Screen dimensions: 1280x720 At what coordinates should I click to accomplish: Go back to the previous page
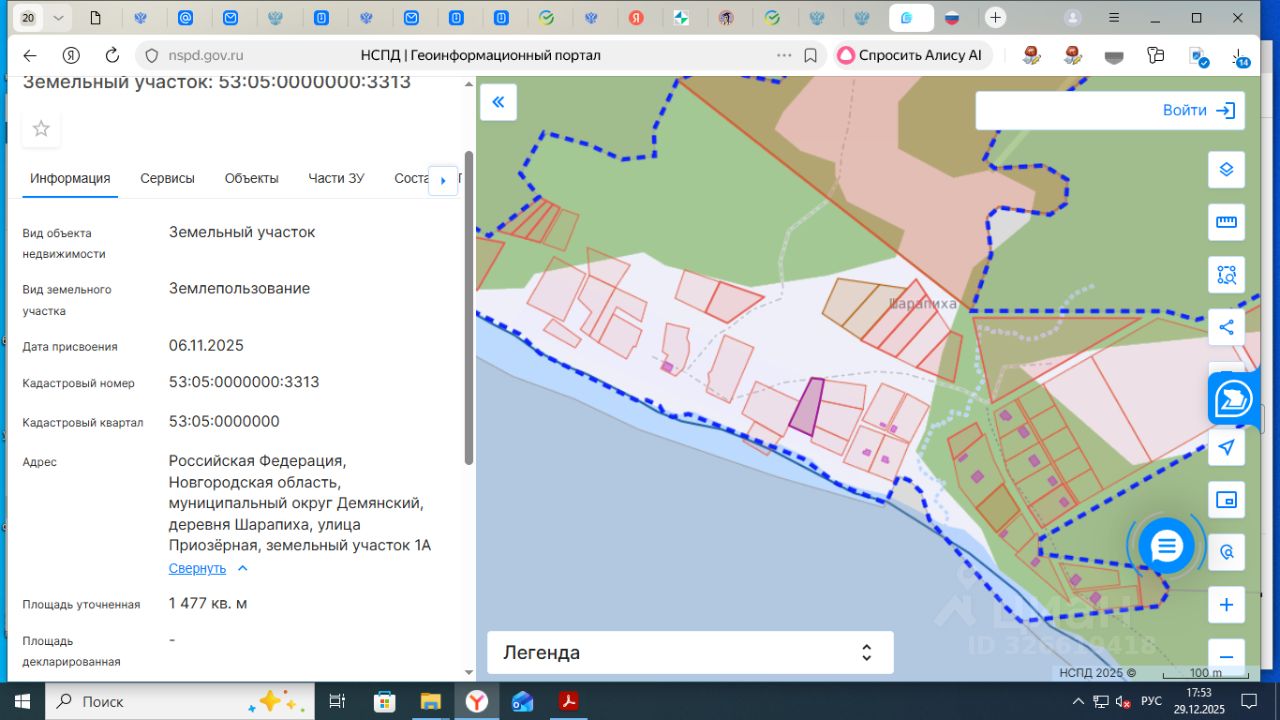click(30, 56)
